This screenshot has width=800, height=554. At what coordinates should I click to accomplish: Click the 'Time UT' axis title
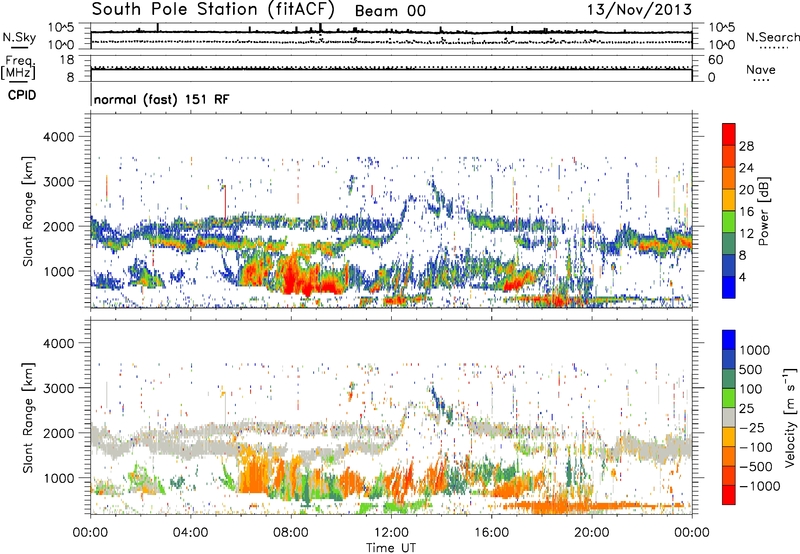pyautogui.click(x=391, y=548)
